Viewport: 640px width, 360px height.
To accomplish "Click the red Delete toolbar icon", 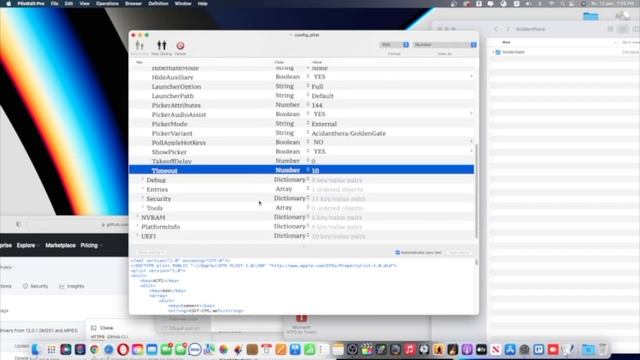I will coord(180,46).
